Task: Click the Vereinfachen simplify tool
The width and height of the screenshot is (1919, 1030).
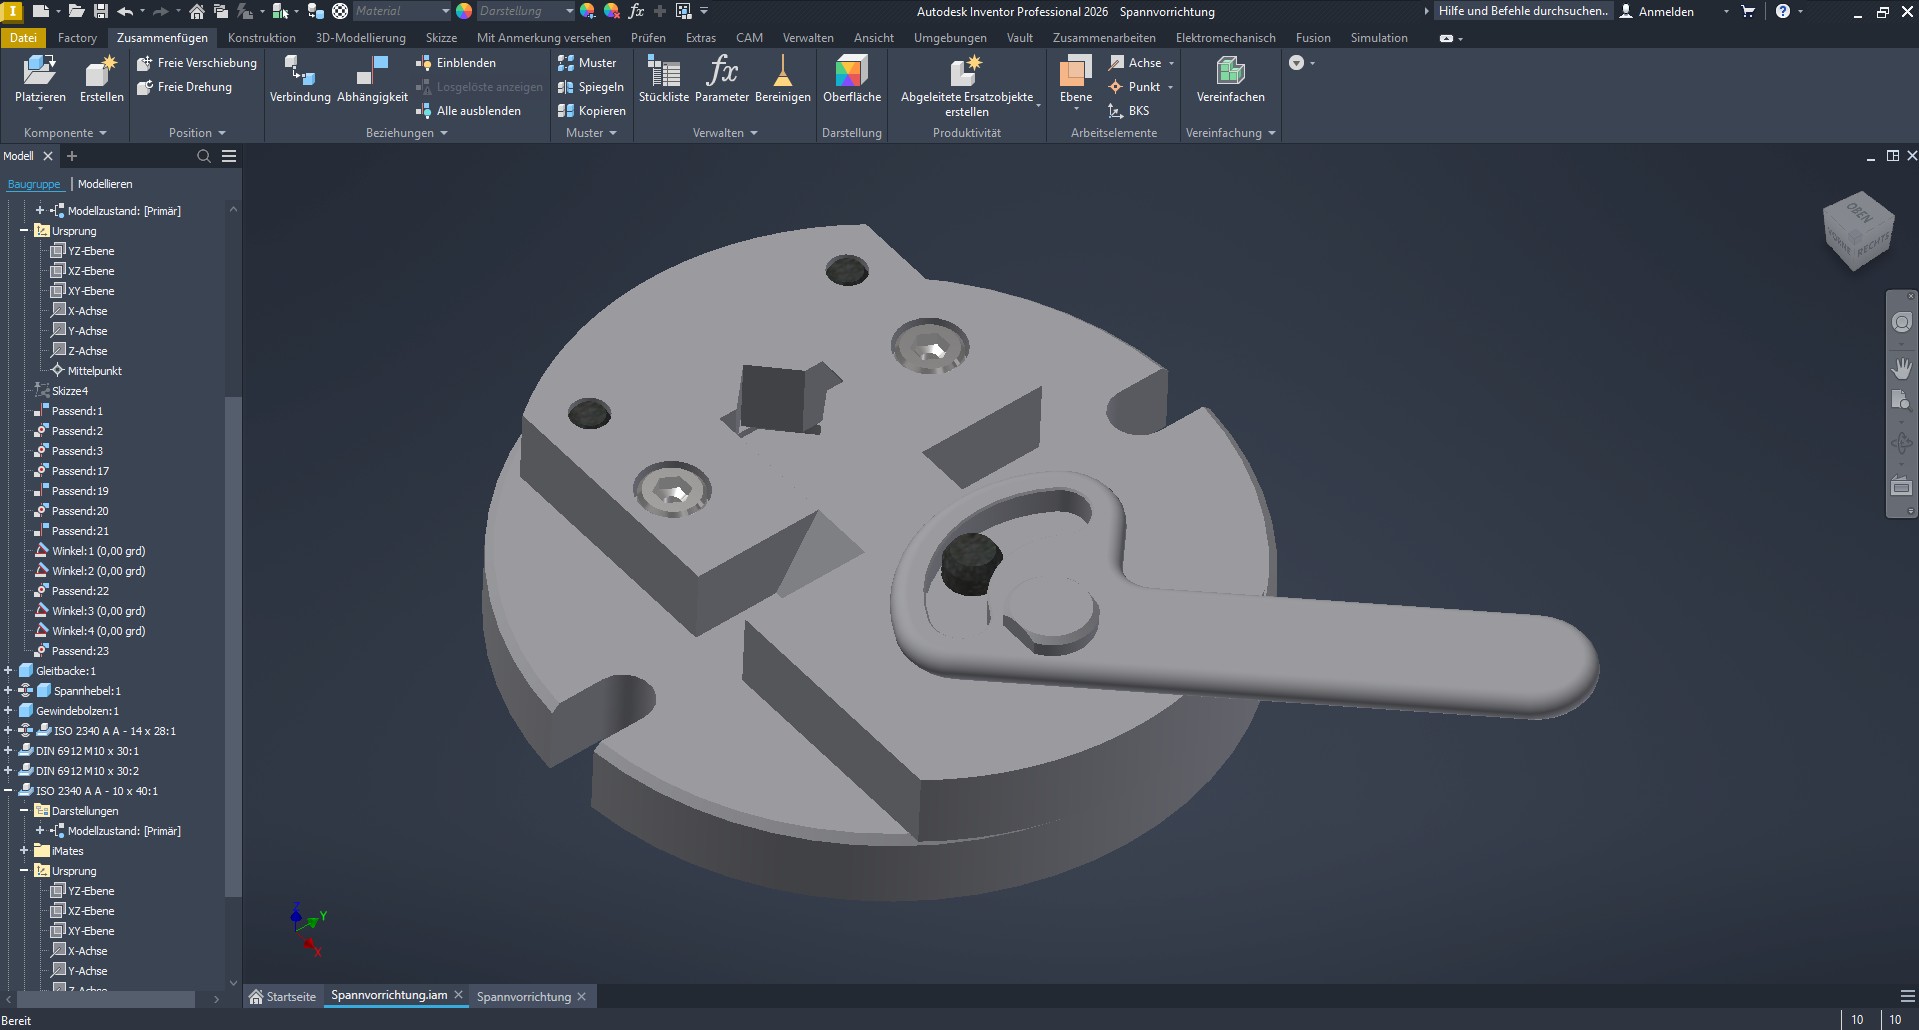Action: pos(1230,72)
